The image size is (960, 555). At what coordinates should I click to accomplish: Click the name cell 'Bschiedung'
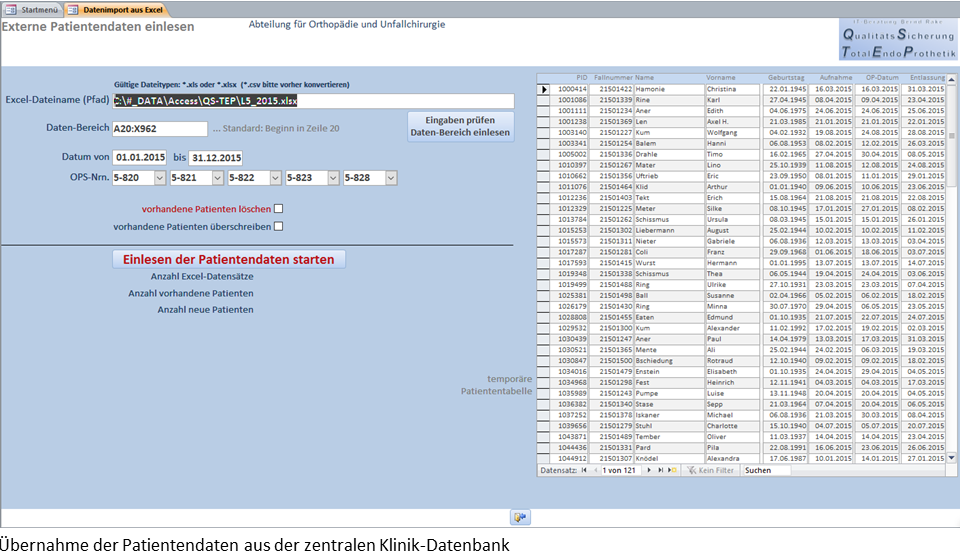[669, 361]
